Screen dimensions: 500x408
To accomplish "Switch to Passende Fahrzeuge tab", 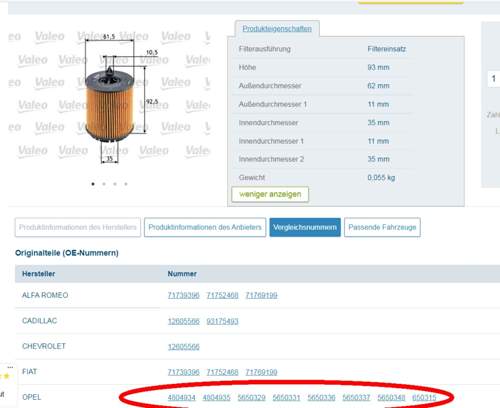I will 382,227.
